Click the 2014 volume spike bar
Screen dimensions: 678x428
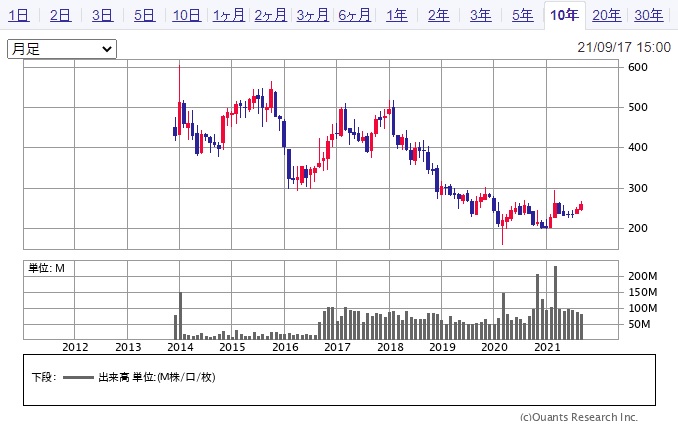click(x=180, y=316)
